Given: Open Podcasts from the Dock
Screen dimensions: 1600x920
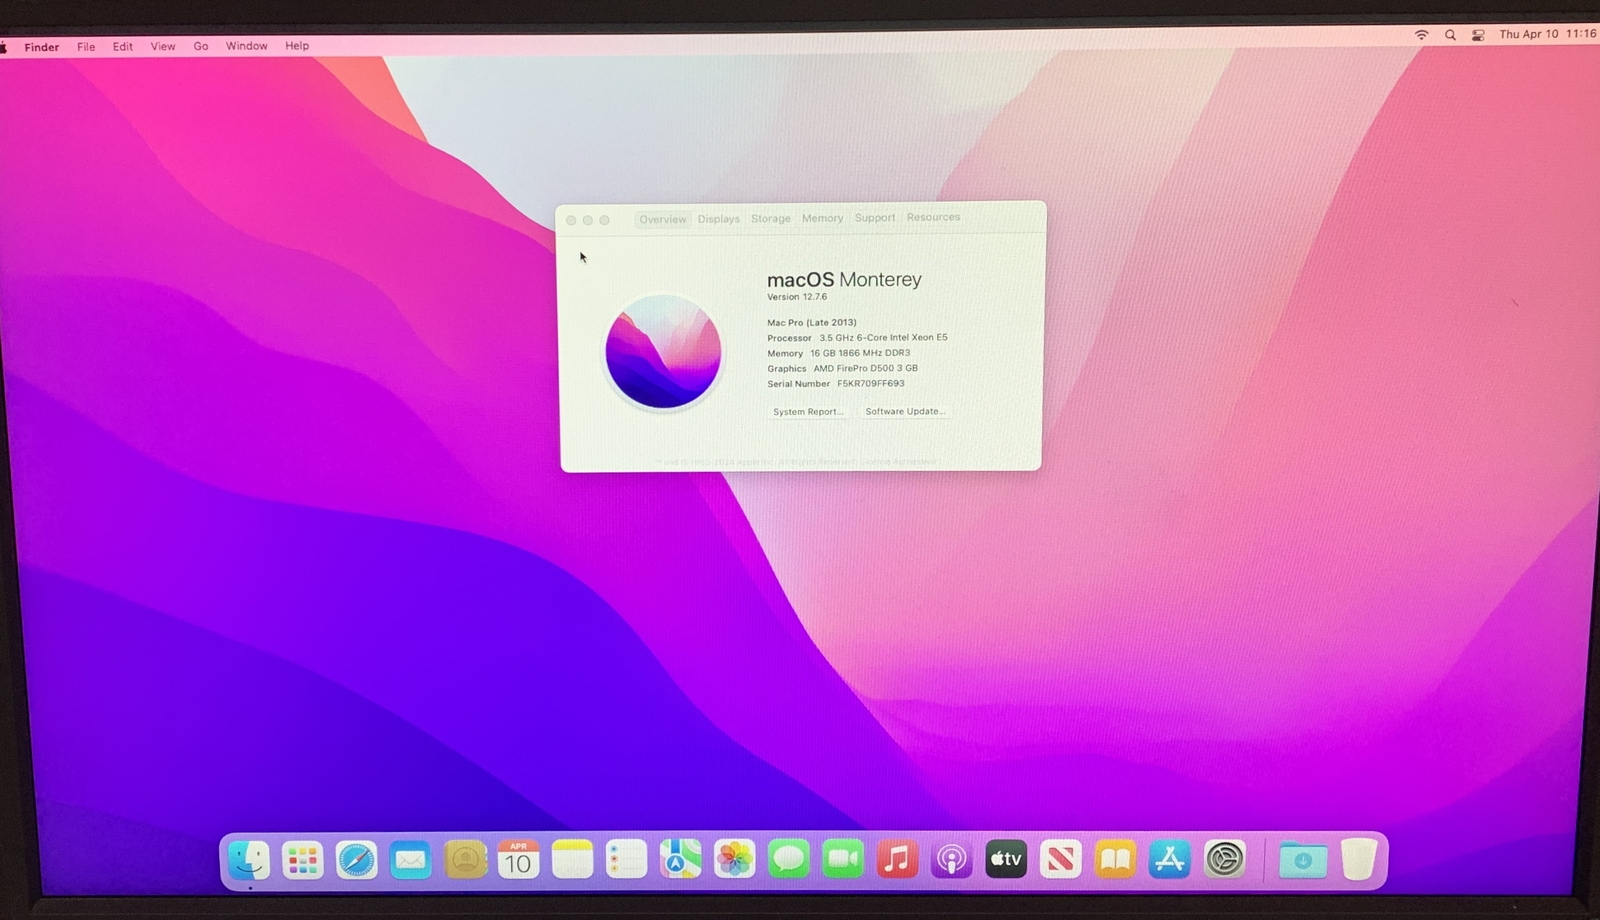Looking at the screenshot, I should (951, 859).
